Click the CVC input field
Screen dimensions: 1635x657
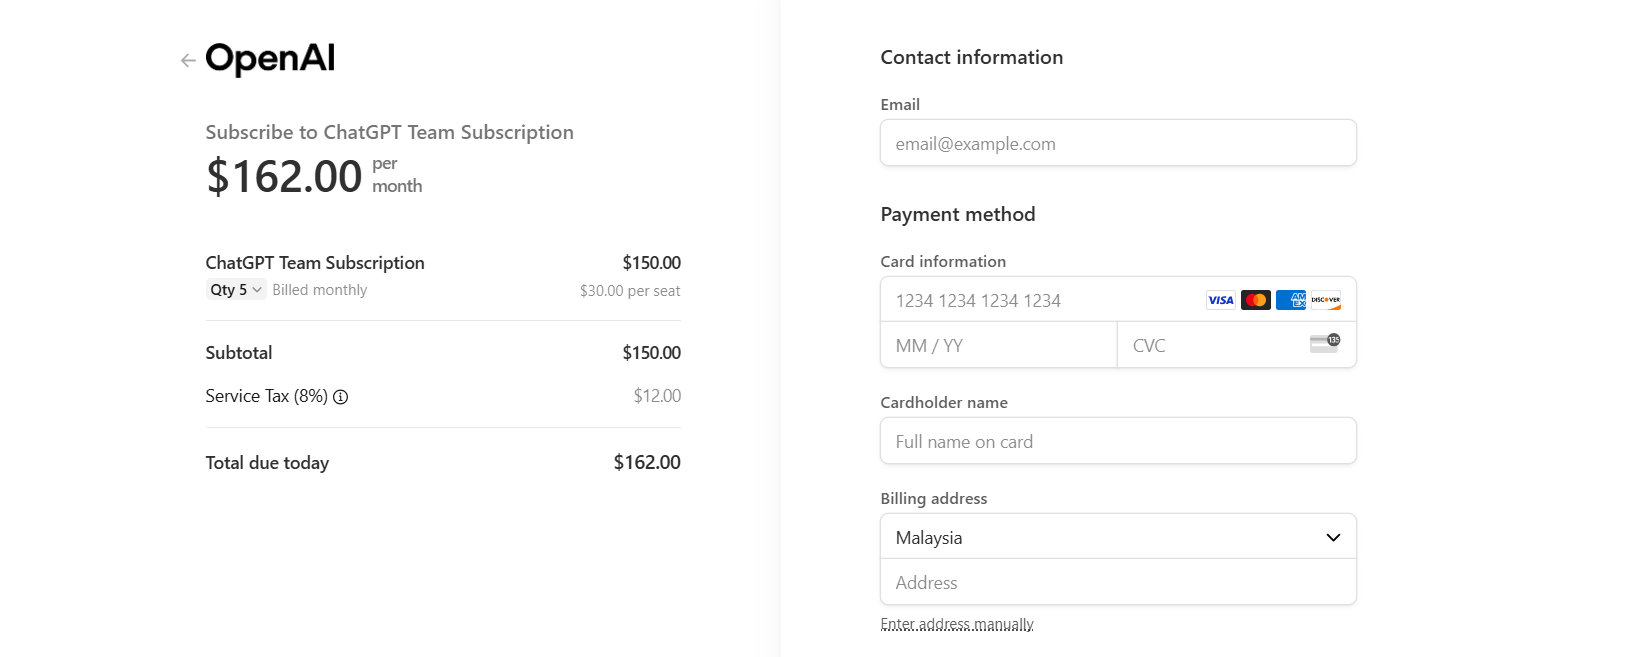click(1237, 345)
